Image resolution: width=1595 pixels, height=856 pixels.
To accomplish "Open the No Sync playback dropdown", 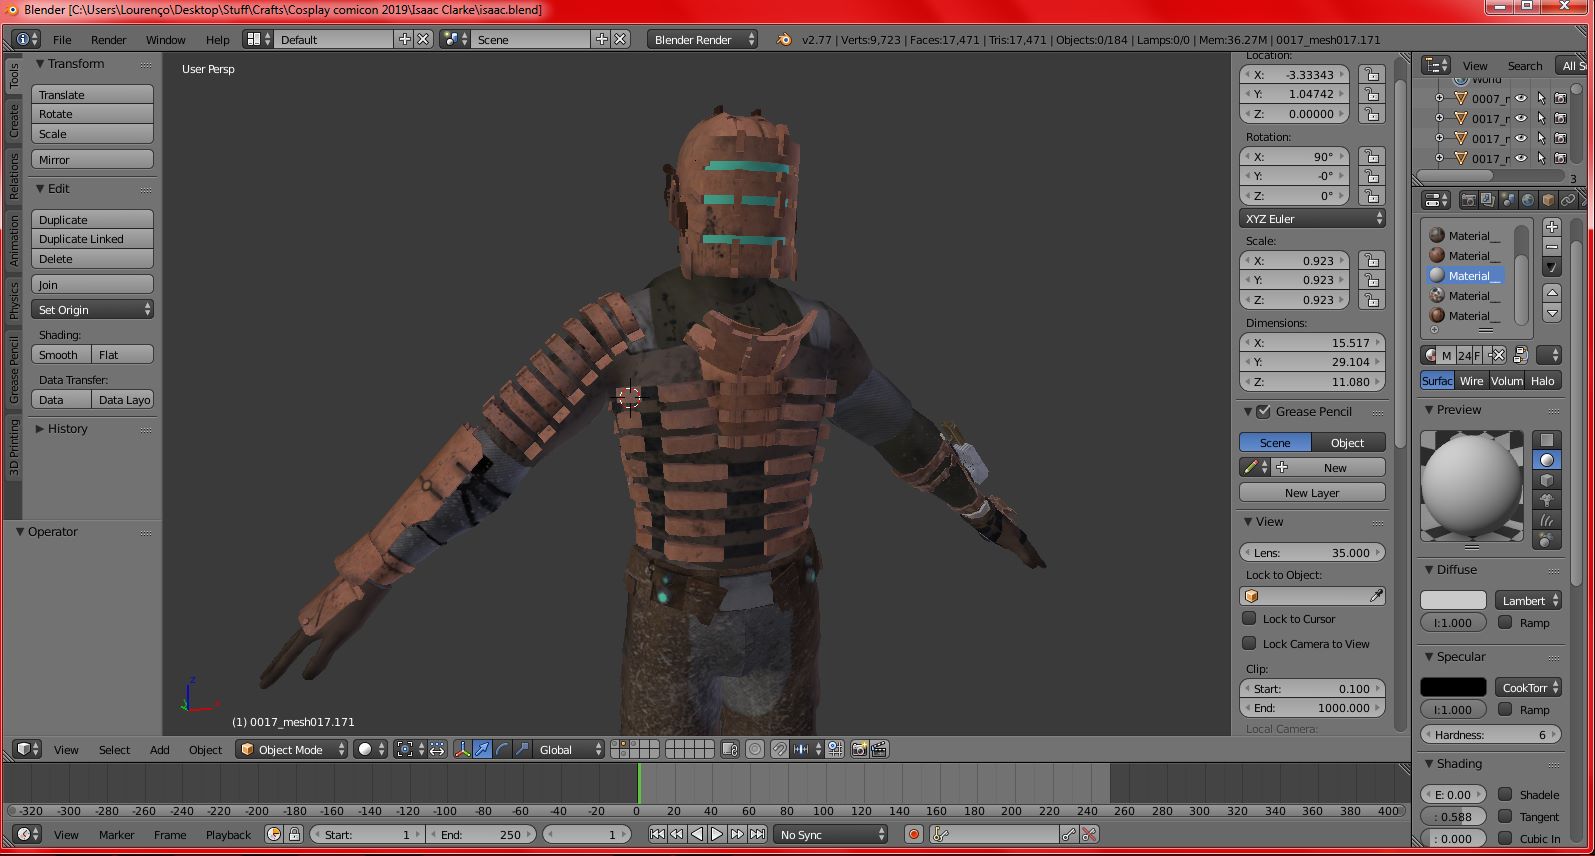I will click(x=832, y=834).
